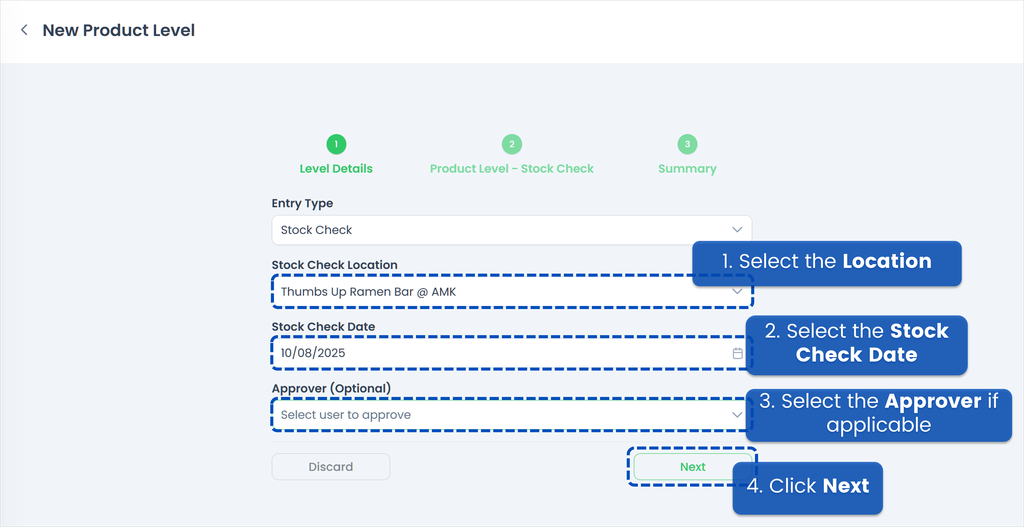Open the Entry Type dropdown showing Stock Check
Image resolution: width=1024 pixels, height=527 pixels.
[x=500, y=230]
